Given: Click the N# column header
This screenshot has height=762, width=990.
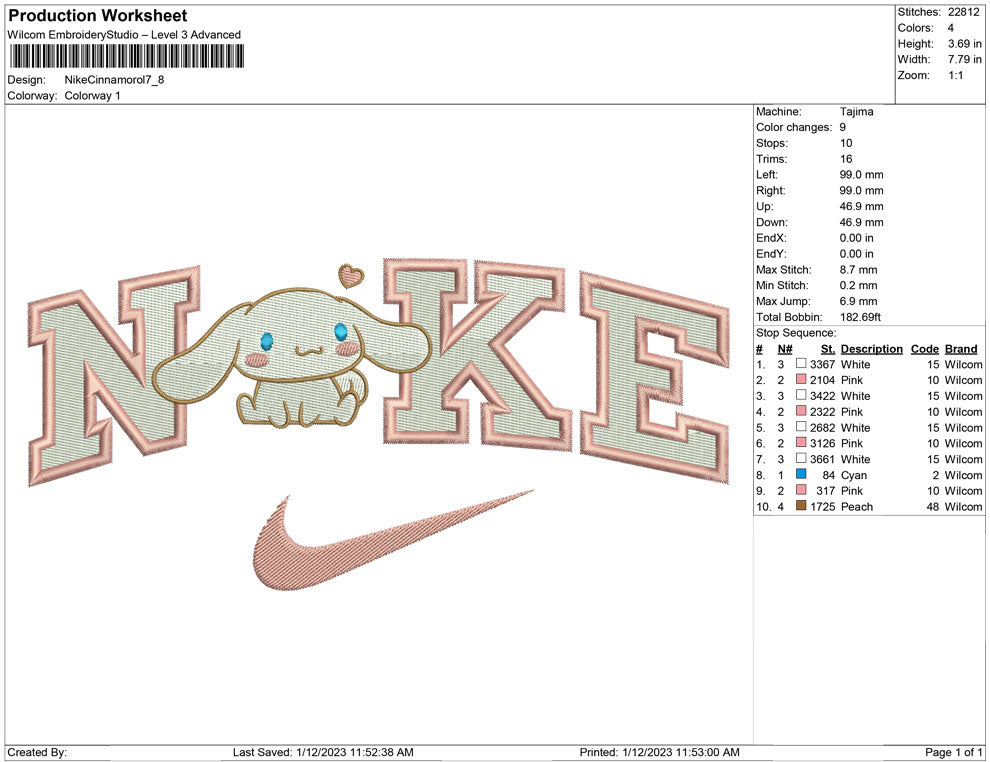Looking at the screenshot, I should click(785, 349).
